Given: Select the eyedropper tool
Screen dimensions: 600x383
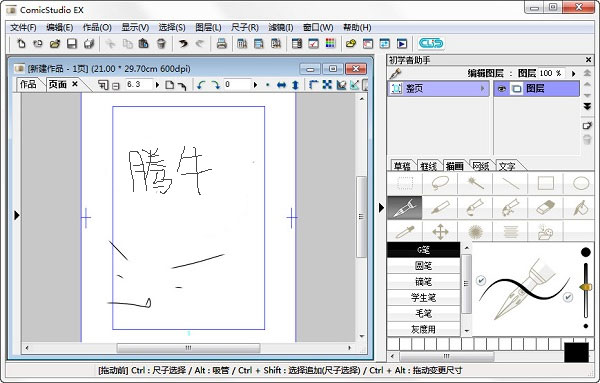Looking at the screenshot, I should pyautogui.click(x=405, y=231).
